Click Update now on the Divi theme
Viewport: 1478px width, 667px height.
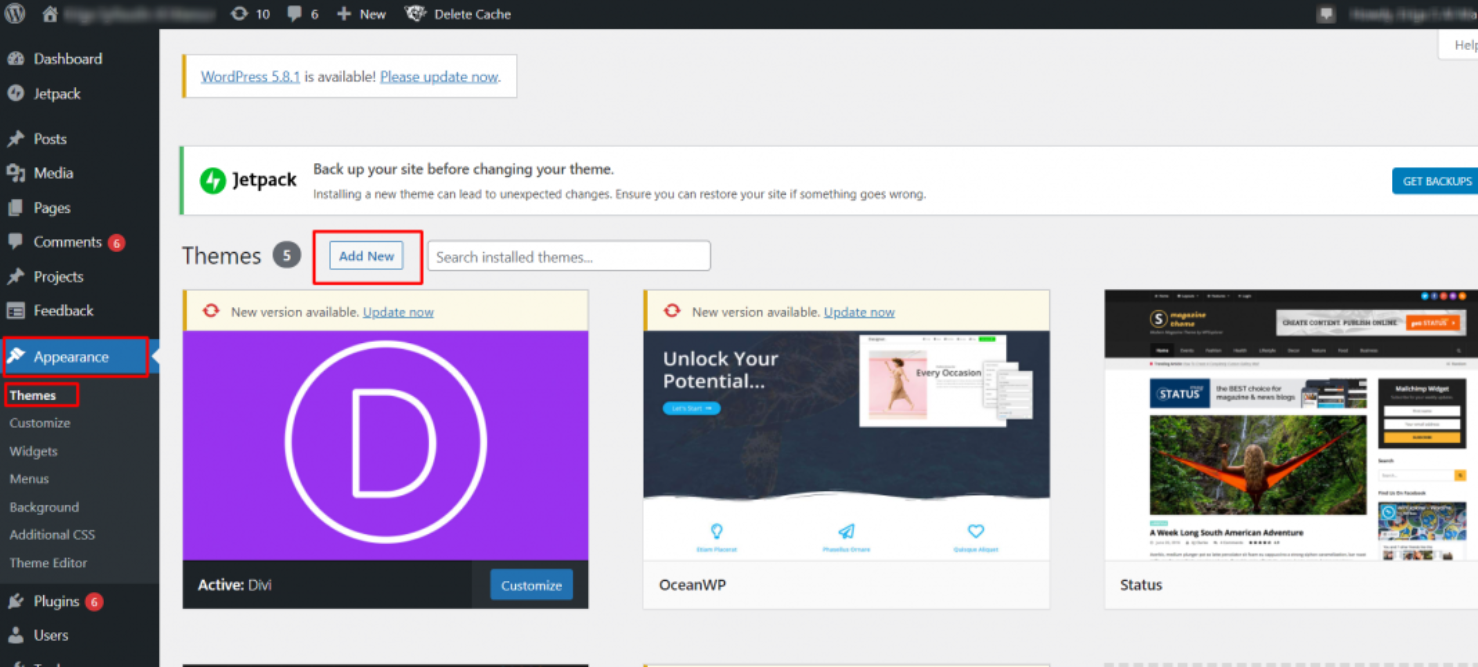click(x=398, y=312)
